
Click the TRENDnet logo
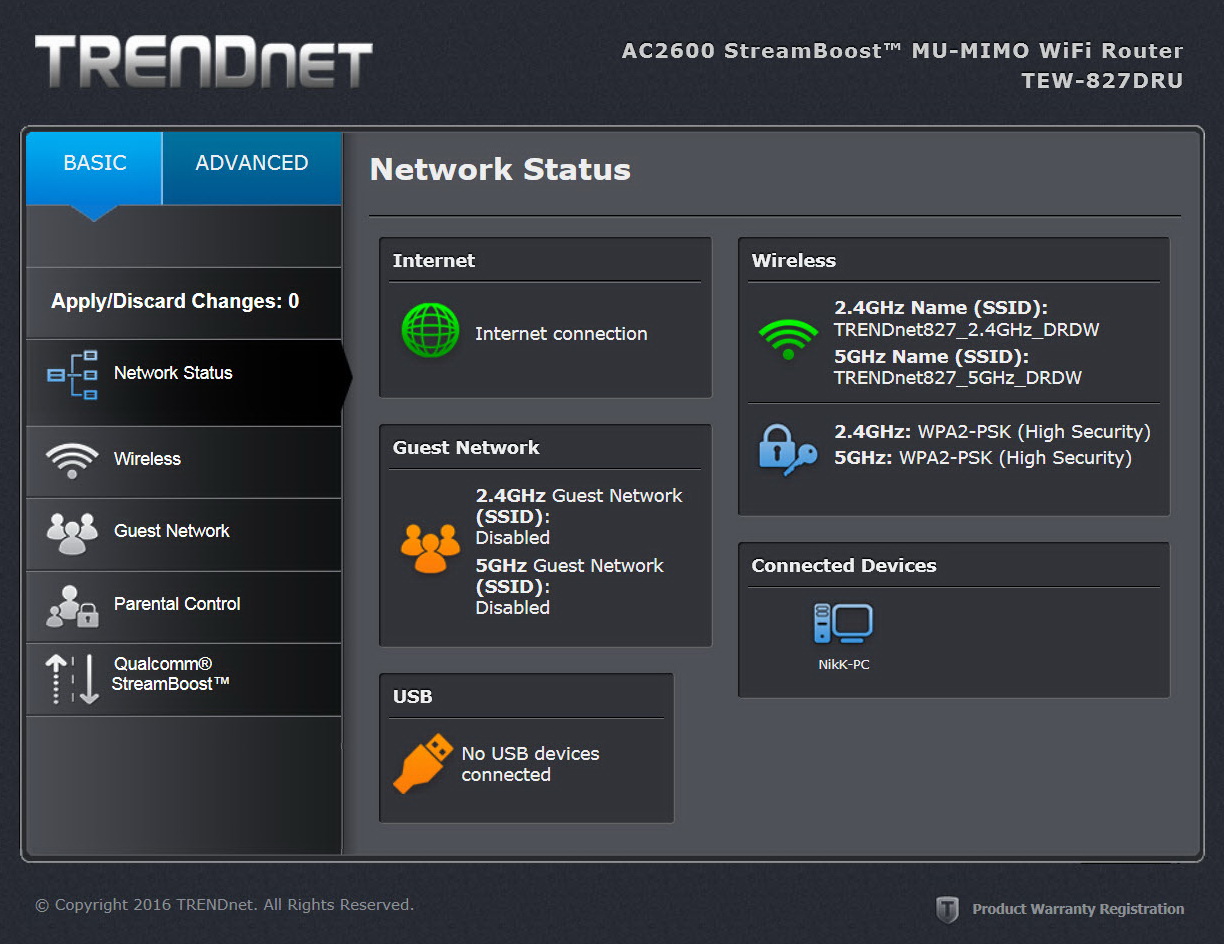204,62
